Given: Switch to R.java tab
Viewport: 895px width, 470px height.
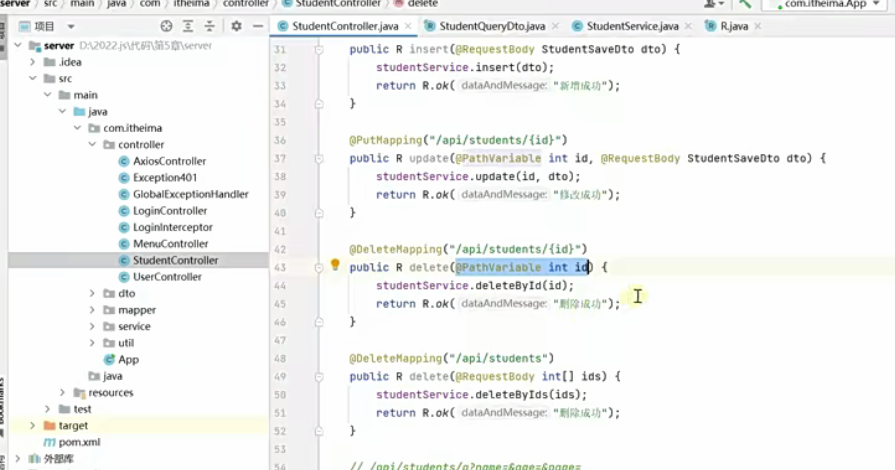Looking at the screenshot, I should point(734,26).
